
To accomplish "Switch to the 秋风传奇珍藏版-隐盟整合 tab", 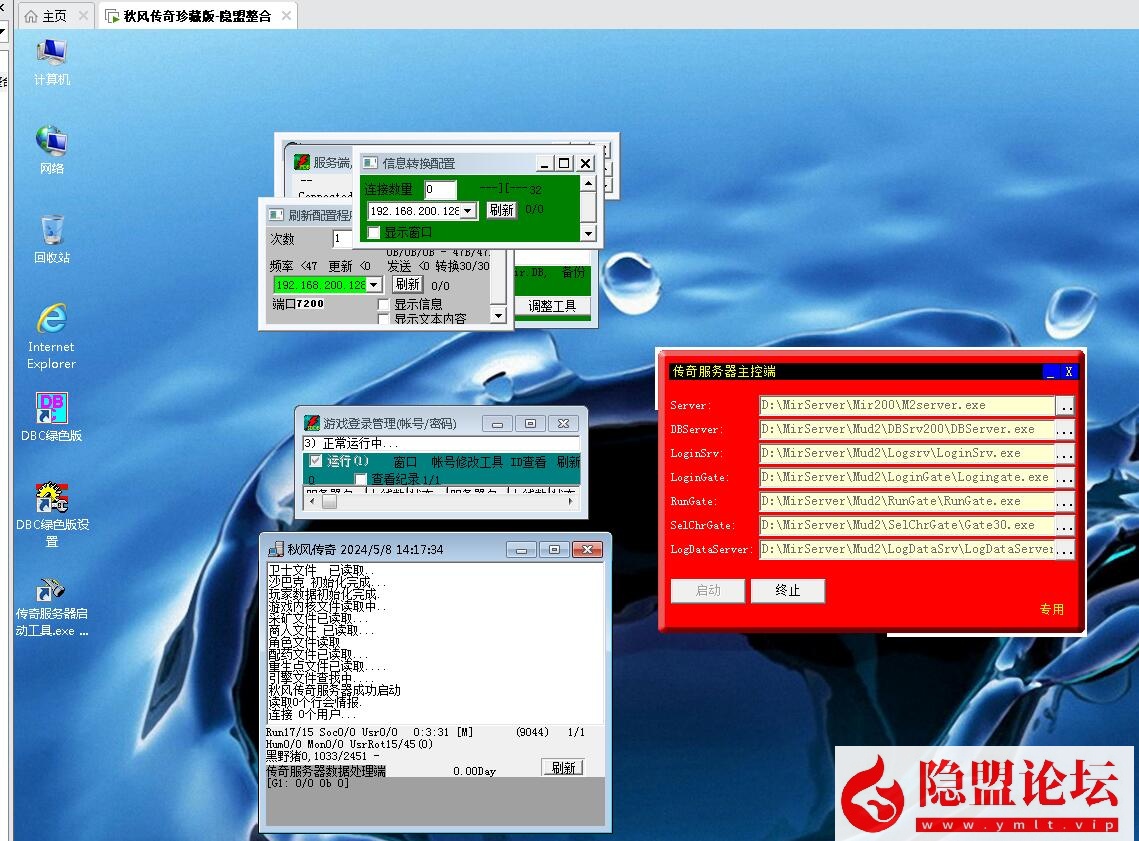I will point(198,16).
